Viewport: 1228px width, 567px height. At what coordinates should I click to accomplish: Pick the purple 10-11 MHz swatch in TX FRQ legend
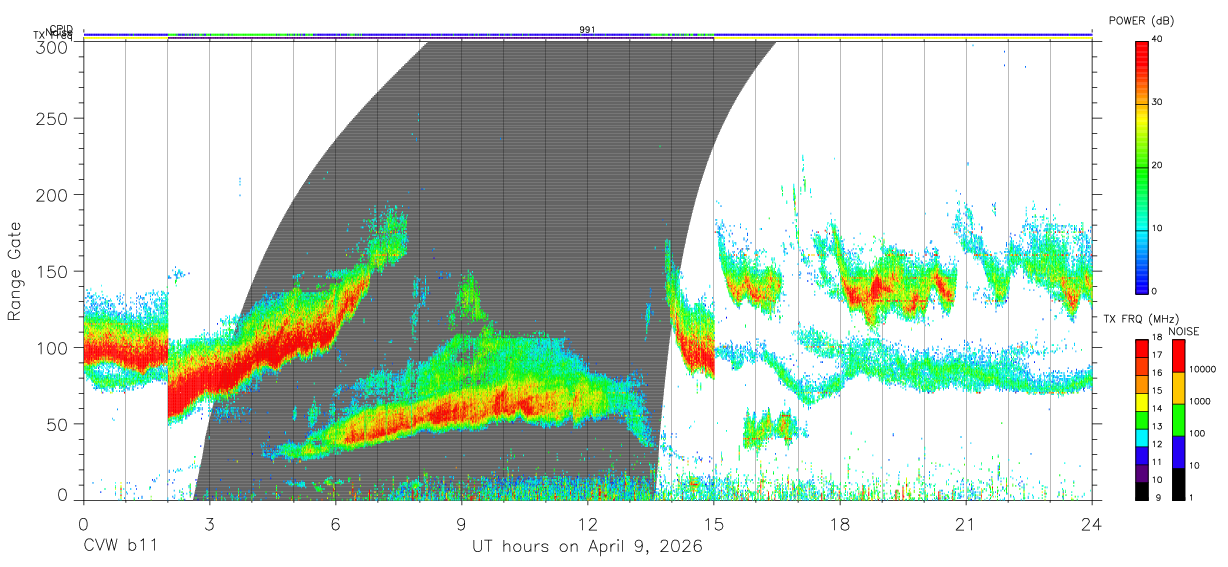coord(1141,471)
